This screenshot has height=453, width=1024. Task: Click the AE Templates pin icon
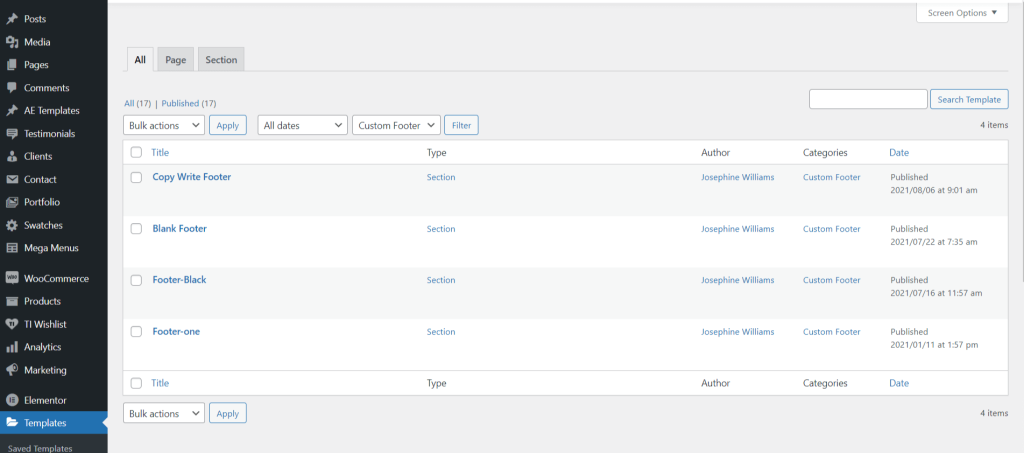12,110
